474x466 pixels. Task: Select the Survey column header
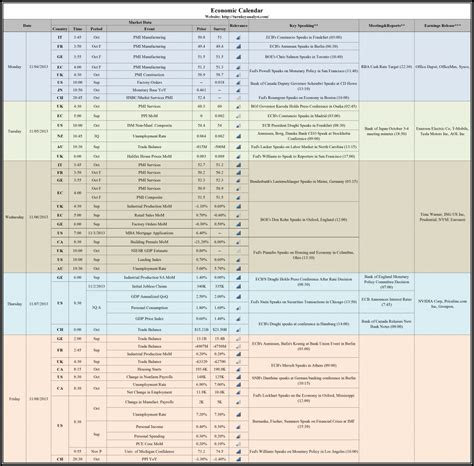point(219,29)
